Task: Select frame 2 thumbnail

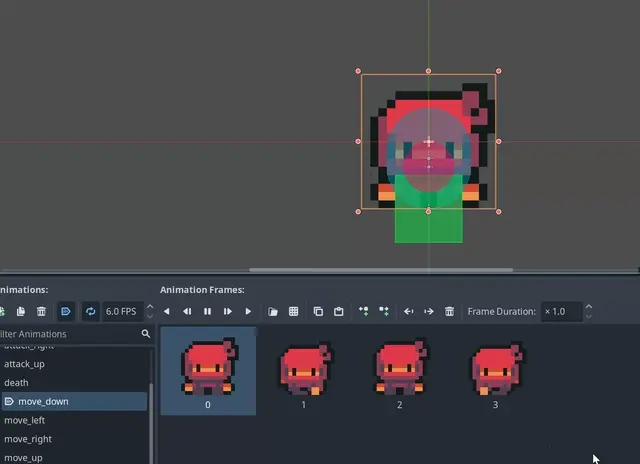Action: (x=400, y=370)
